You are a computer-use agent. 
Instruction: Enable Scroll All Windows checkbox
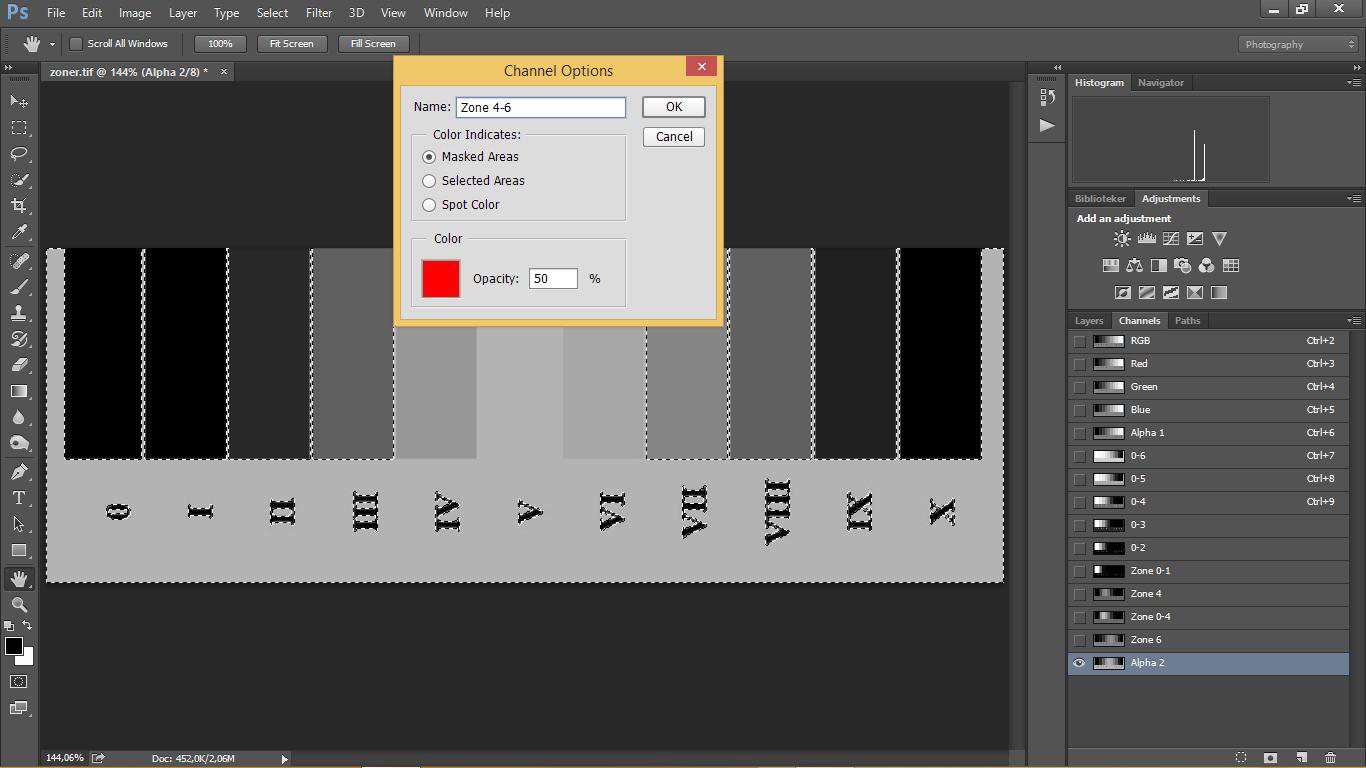76,44
